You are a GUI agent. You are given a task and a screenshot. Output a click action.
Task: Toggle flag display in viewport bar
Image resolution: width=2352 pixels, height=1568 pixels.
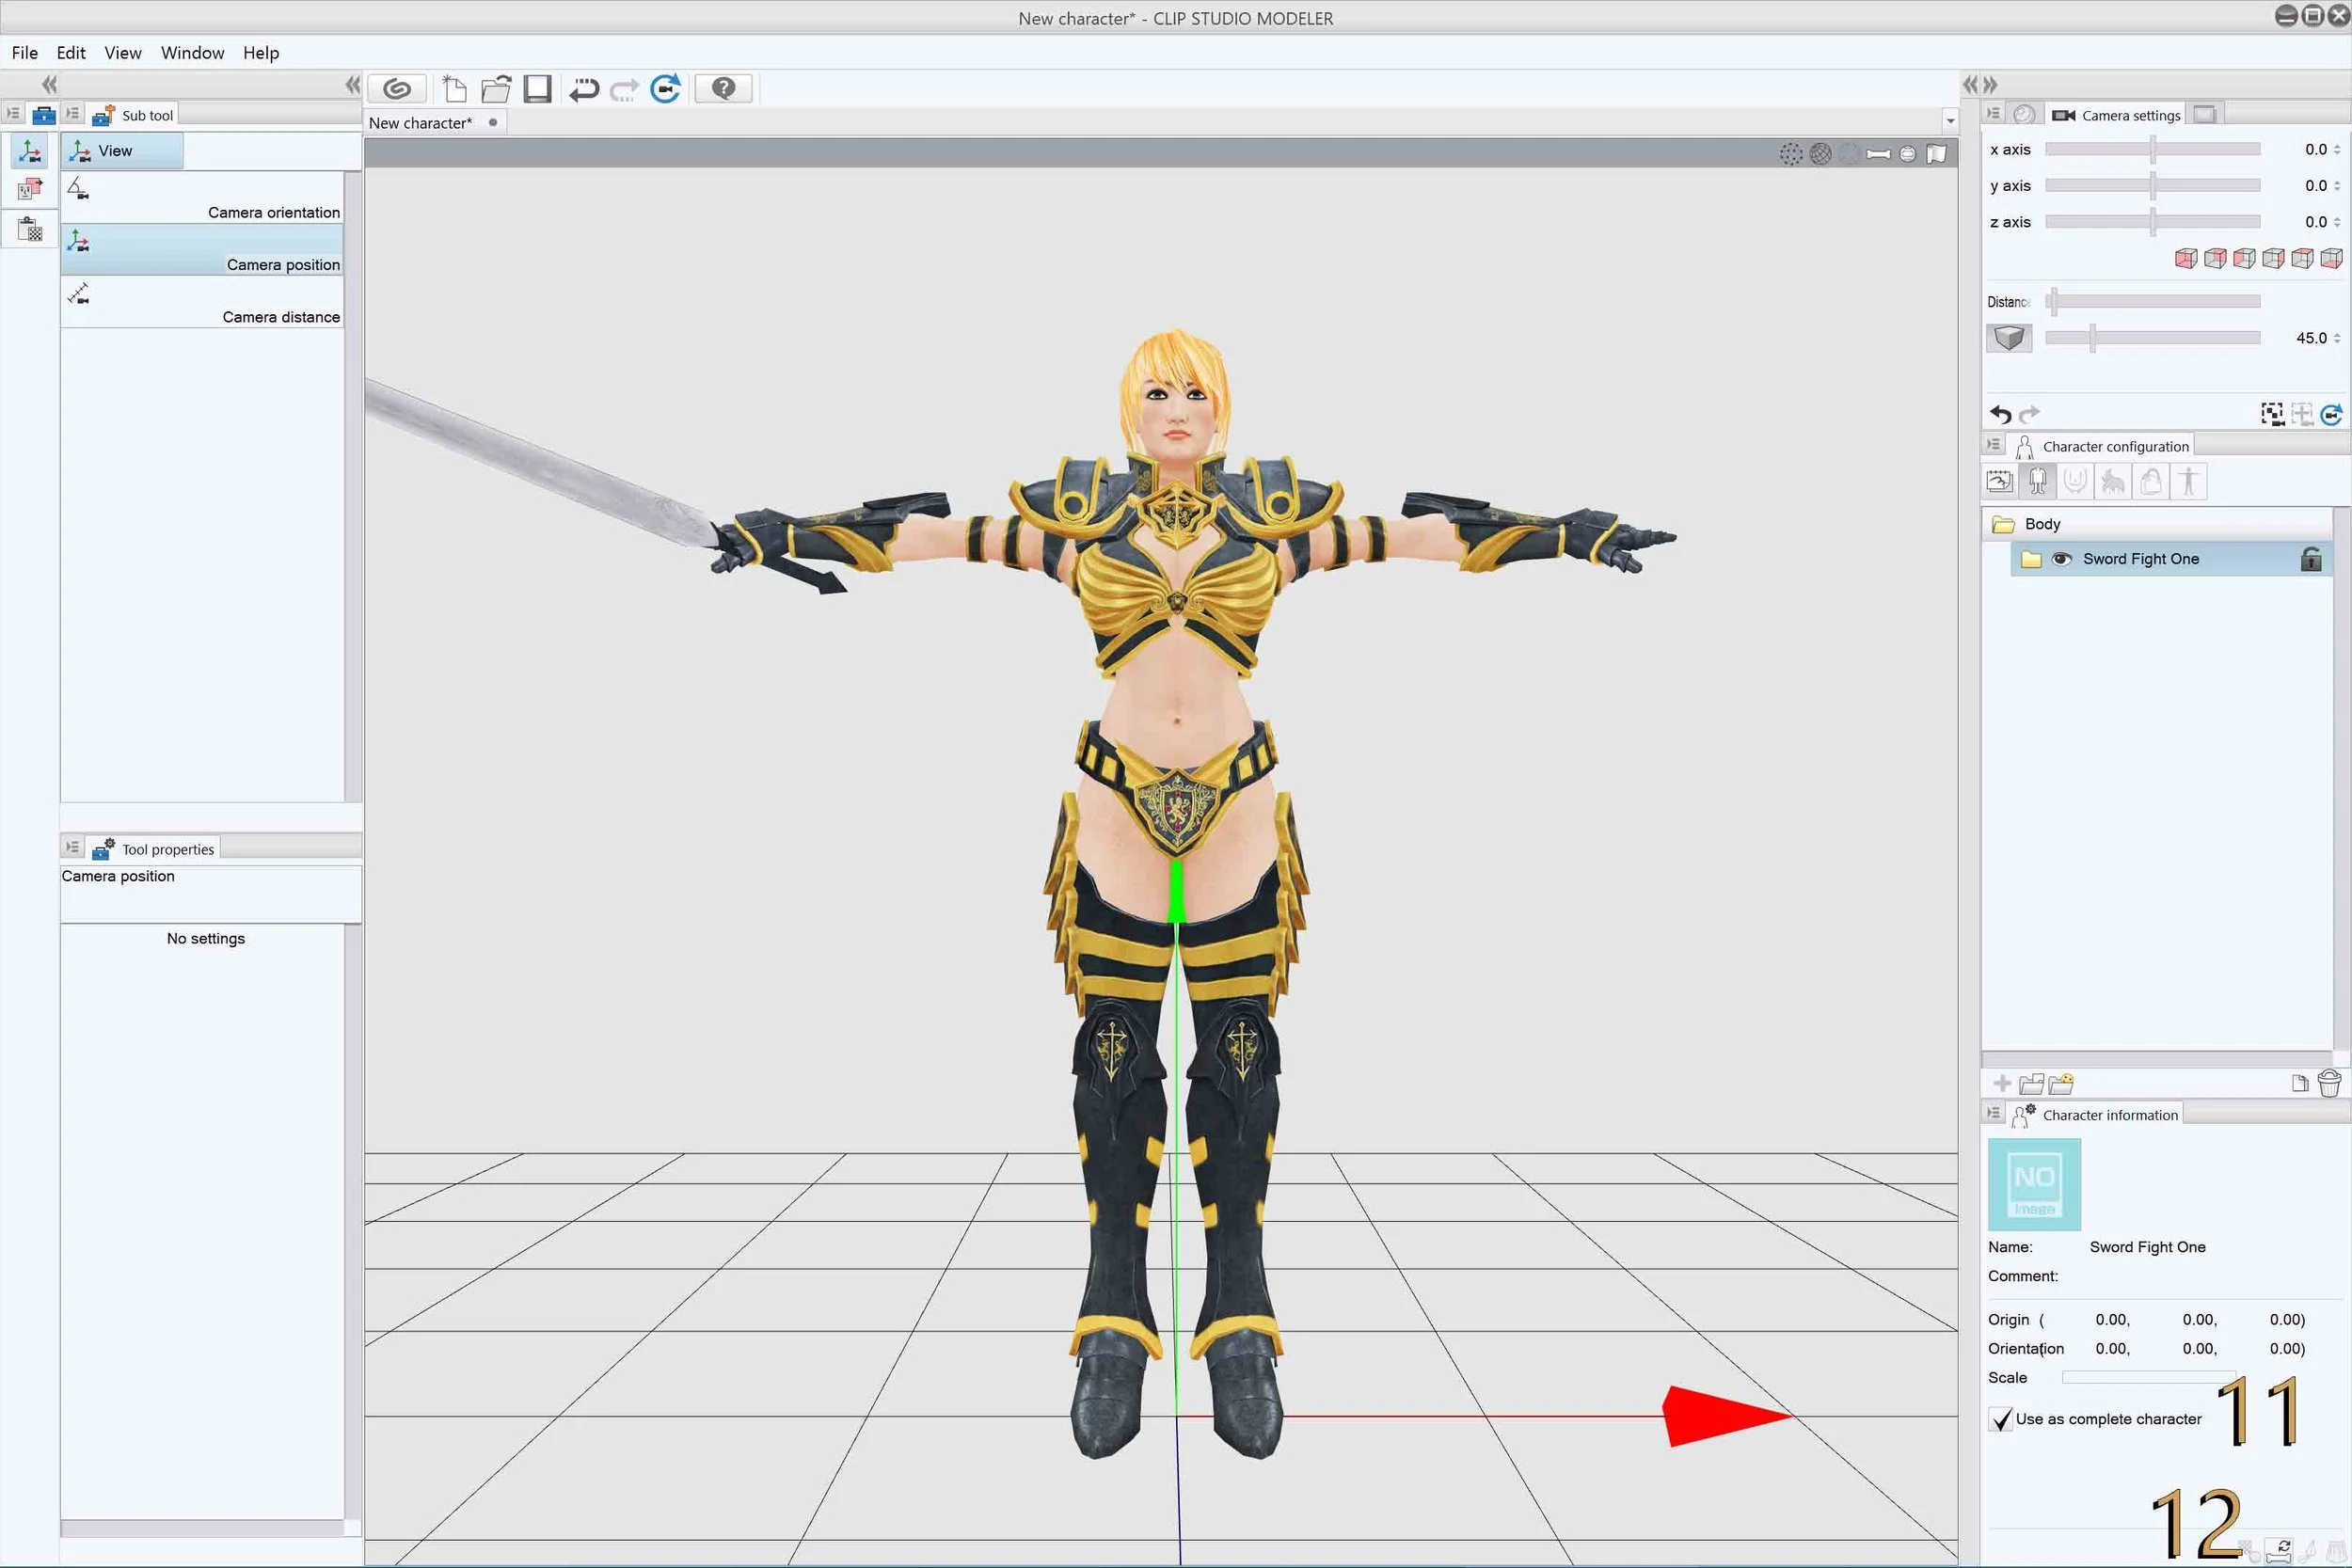tap(1937, 154)
